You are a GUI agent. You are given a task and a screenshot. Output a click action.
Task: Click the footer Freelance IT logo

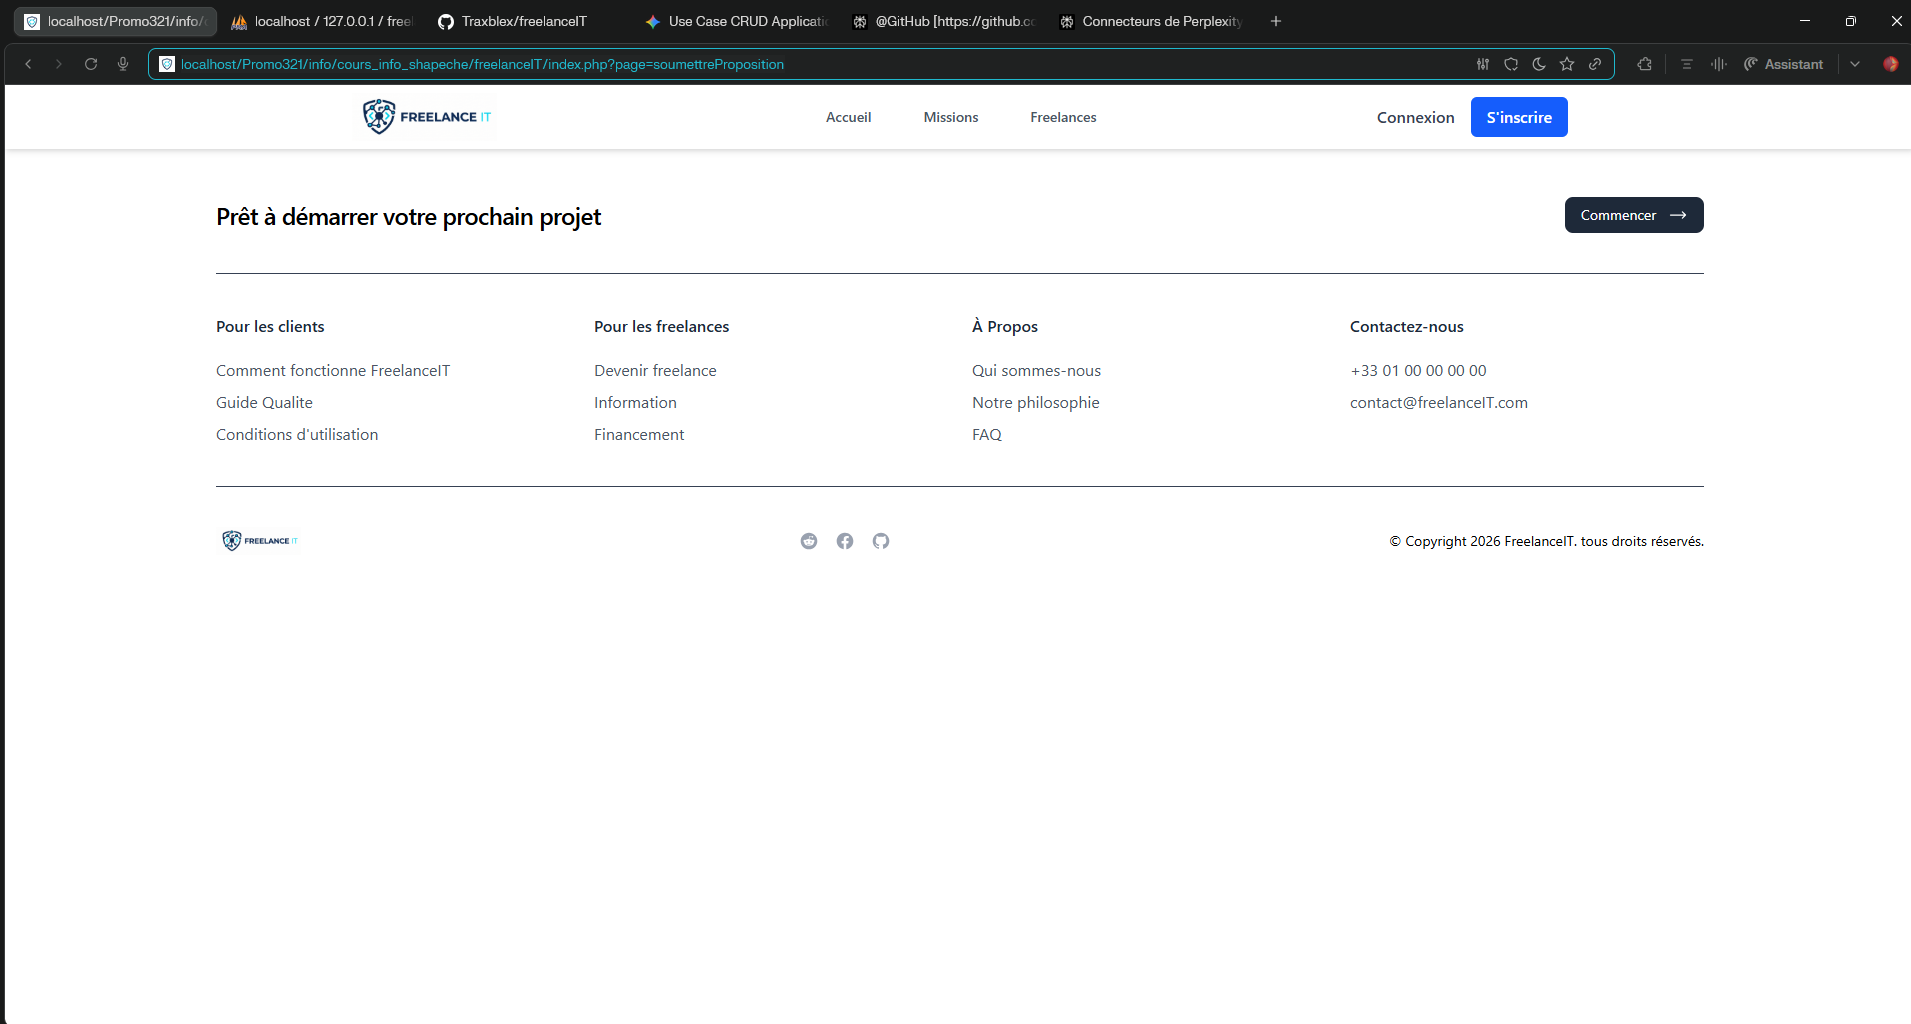[x=260, y=541]
